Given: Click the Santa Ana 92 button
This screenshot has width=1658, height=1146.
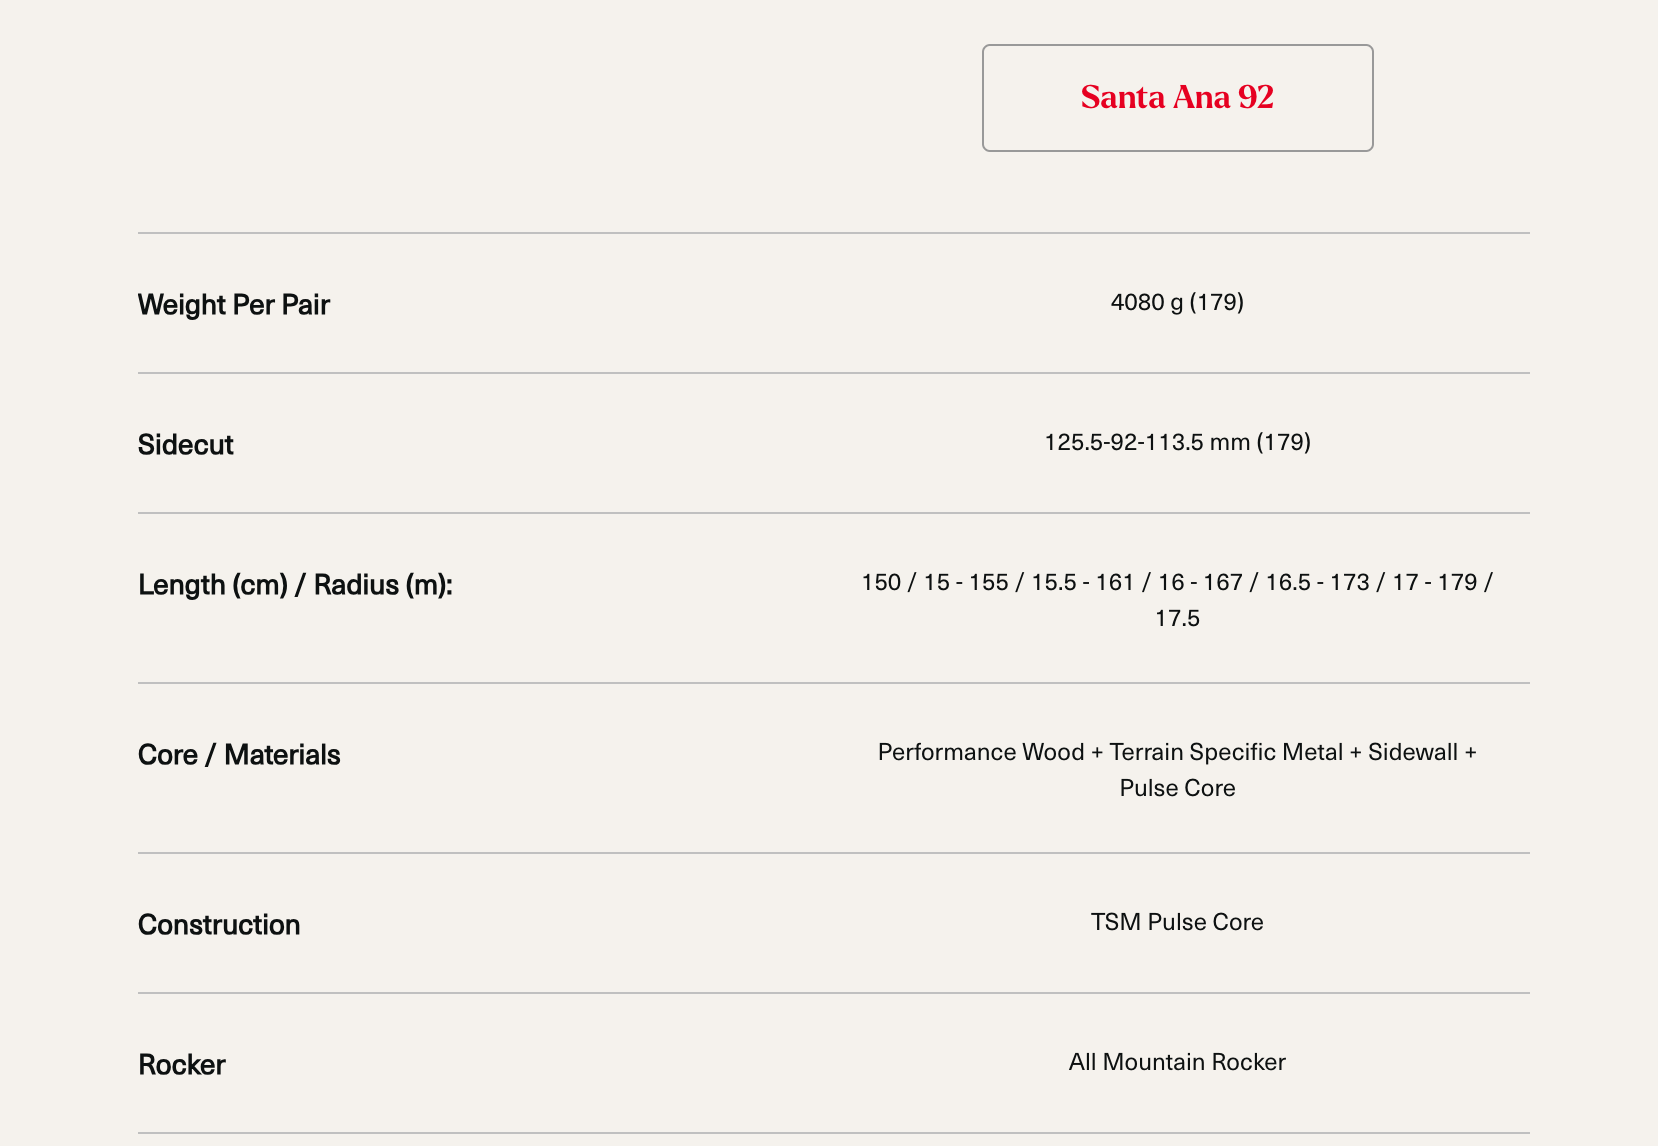Looking at the screenshot, I should point(1177,98).
